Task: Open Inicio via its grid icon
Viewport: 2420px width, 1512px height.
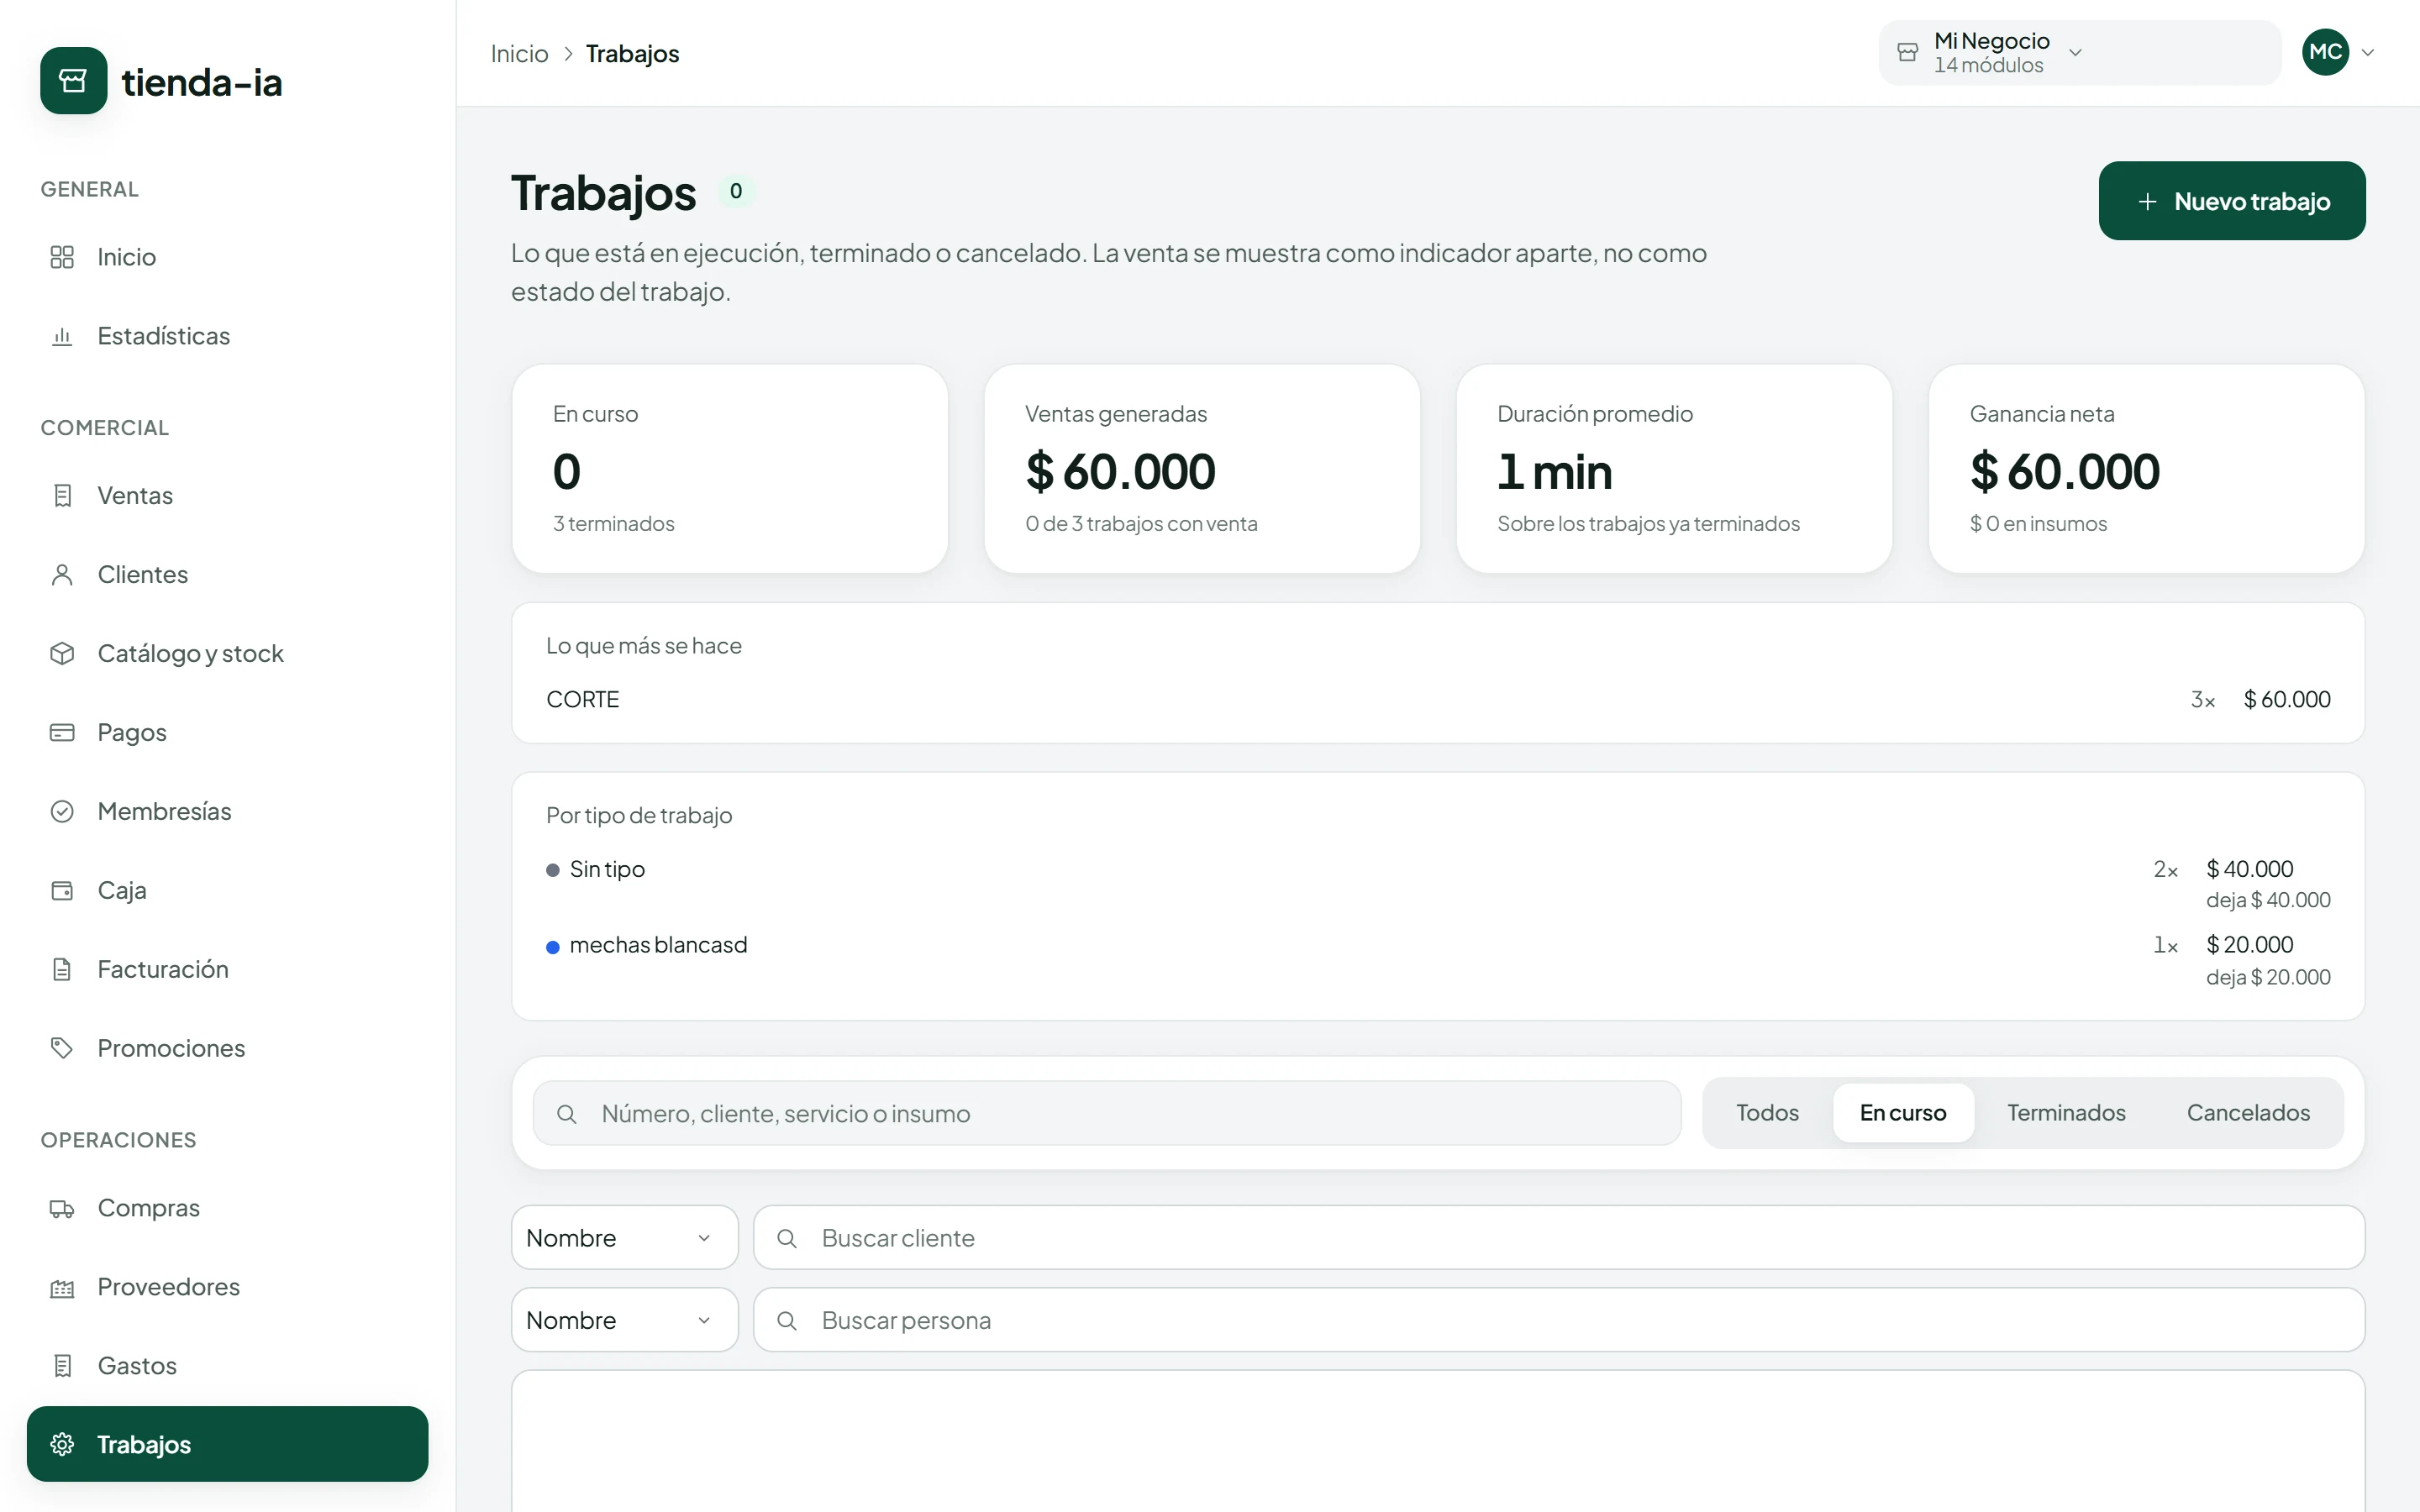Action: (62, 257)
